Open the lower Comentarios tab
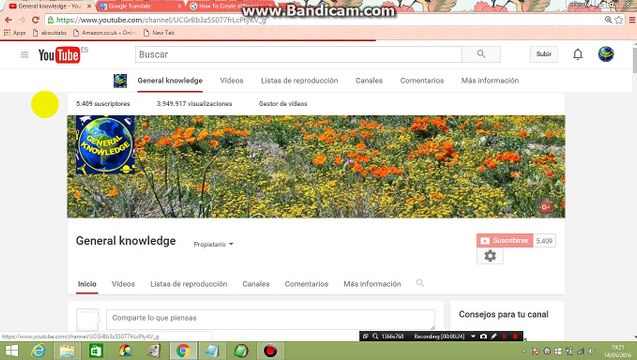The image size is (637, 360). 306,284
